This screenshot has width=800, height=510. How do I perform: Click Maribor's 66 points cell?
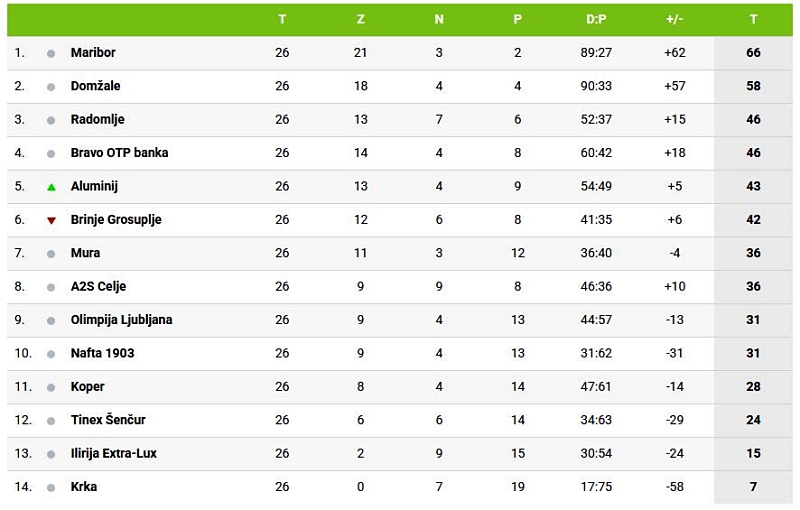point(753,52)
